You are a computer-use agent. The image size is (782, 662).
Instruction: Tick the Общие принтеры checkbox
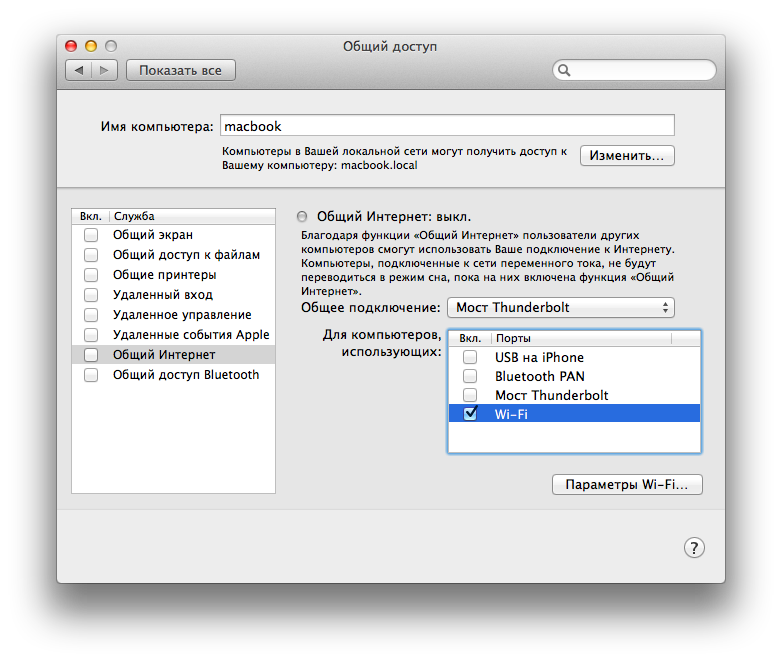click(91, 274)
